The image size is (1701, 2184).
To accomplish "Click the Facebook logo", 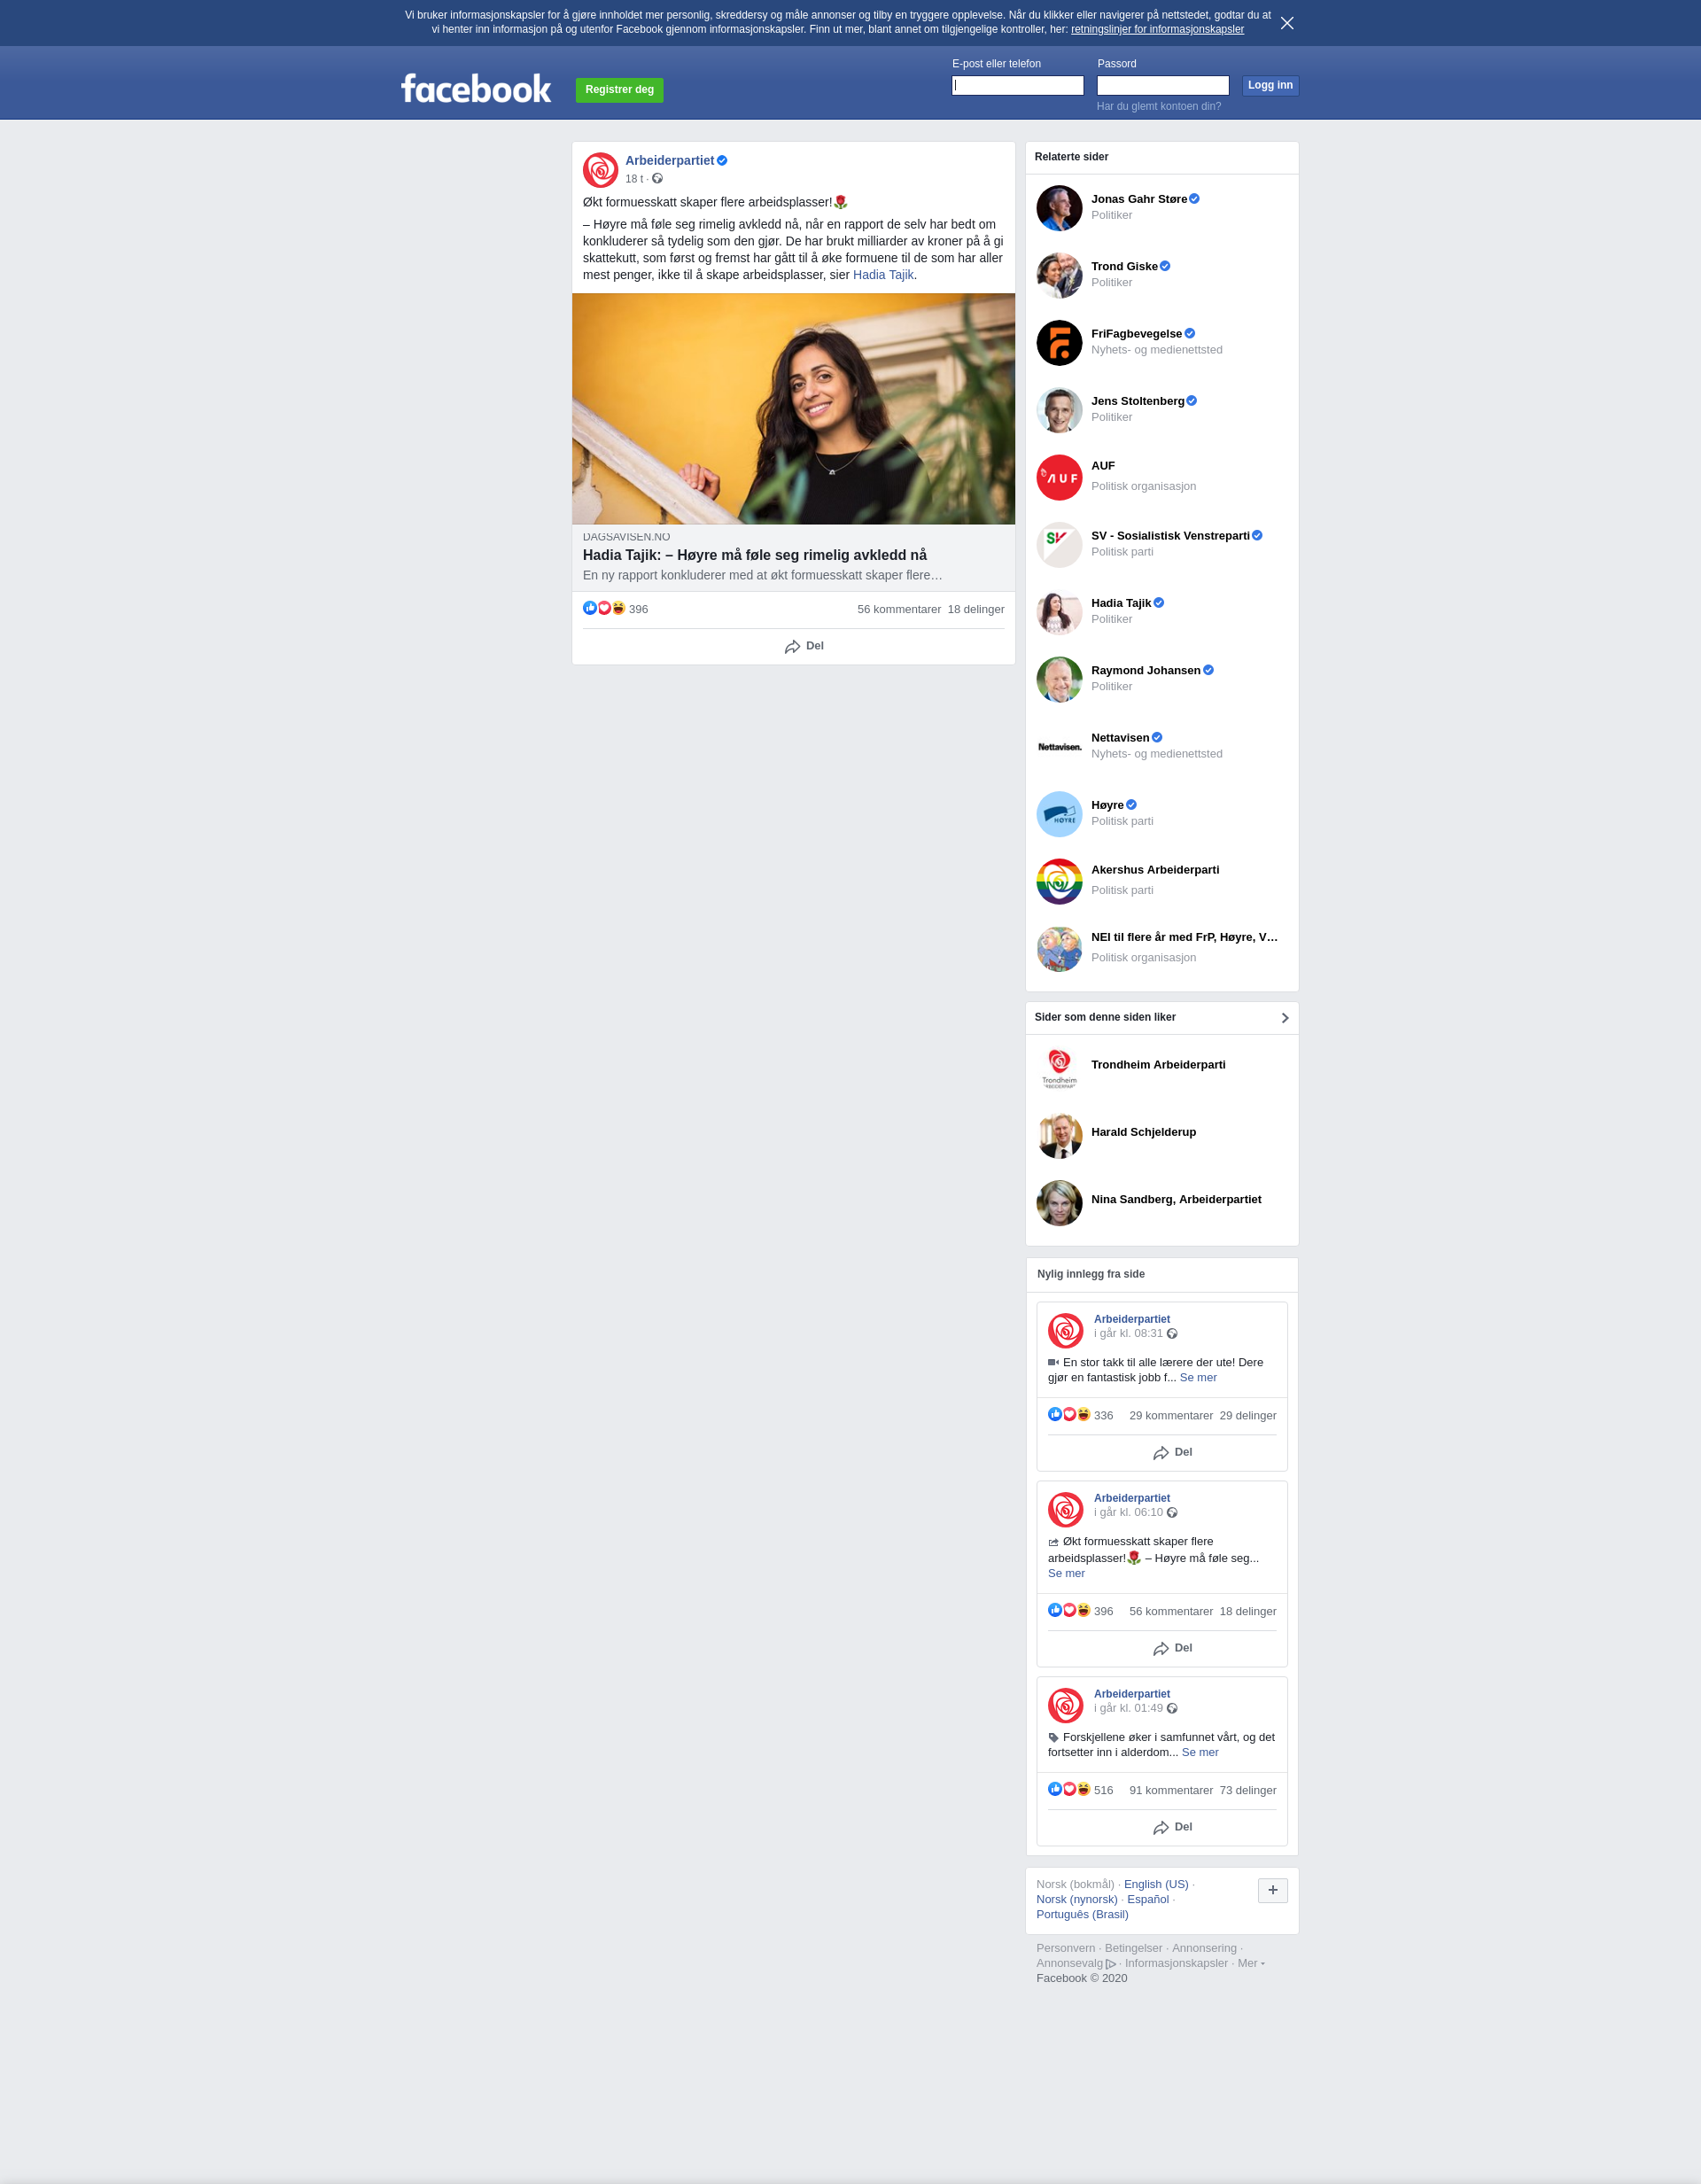I will coord(476,89).
